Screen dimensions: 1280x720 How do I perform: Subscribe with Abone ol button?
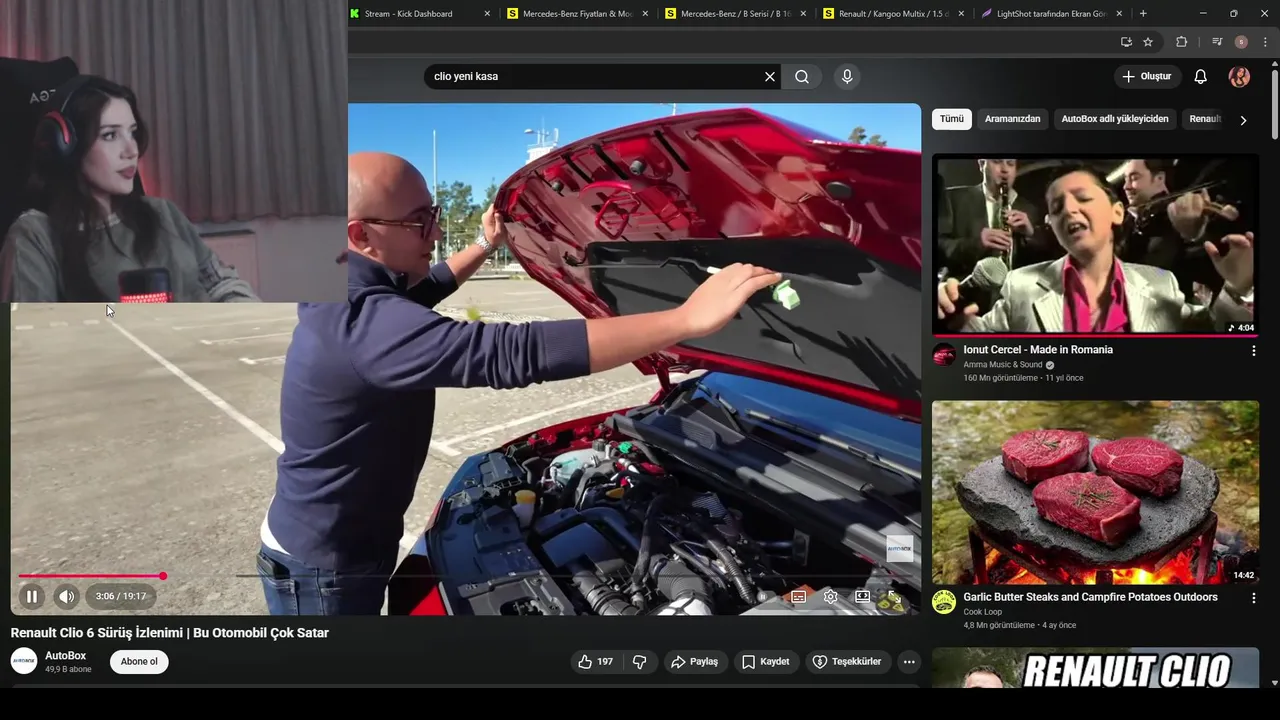click(x=139, y=662)
